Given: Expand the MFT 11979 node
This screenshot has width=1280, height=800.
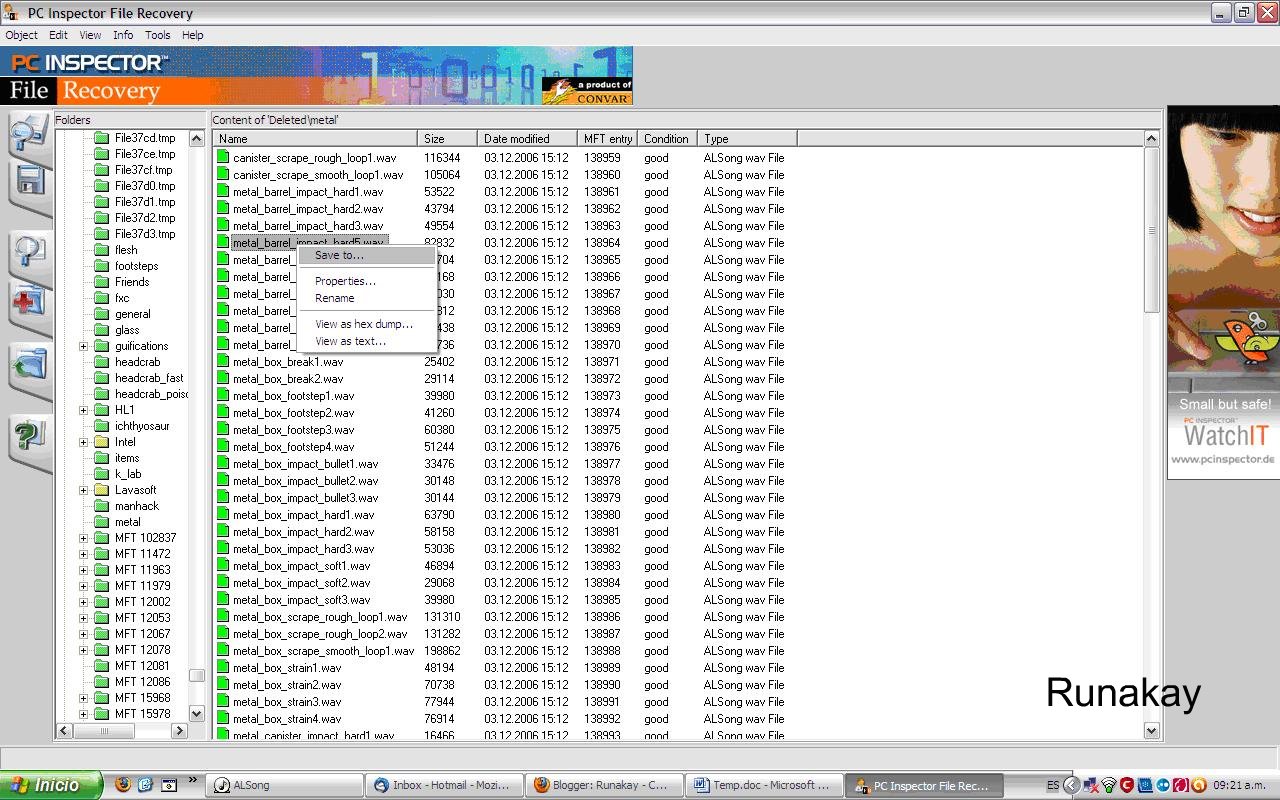Looking at the screenshot, I should click(84, 586).
